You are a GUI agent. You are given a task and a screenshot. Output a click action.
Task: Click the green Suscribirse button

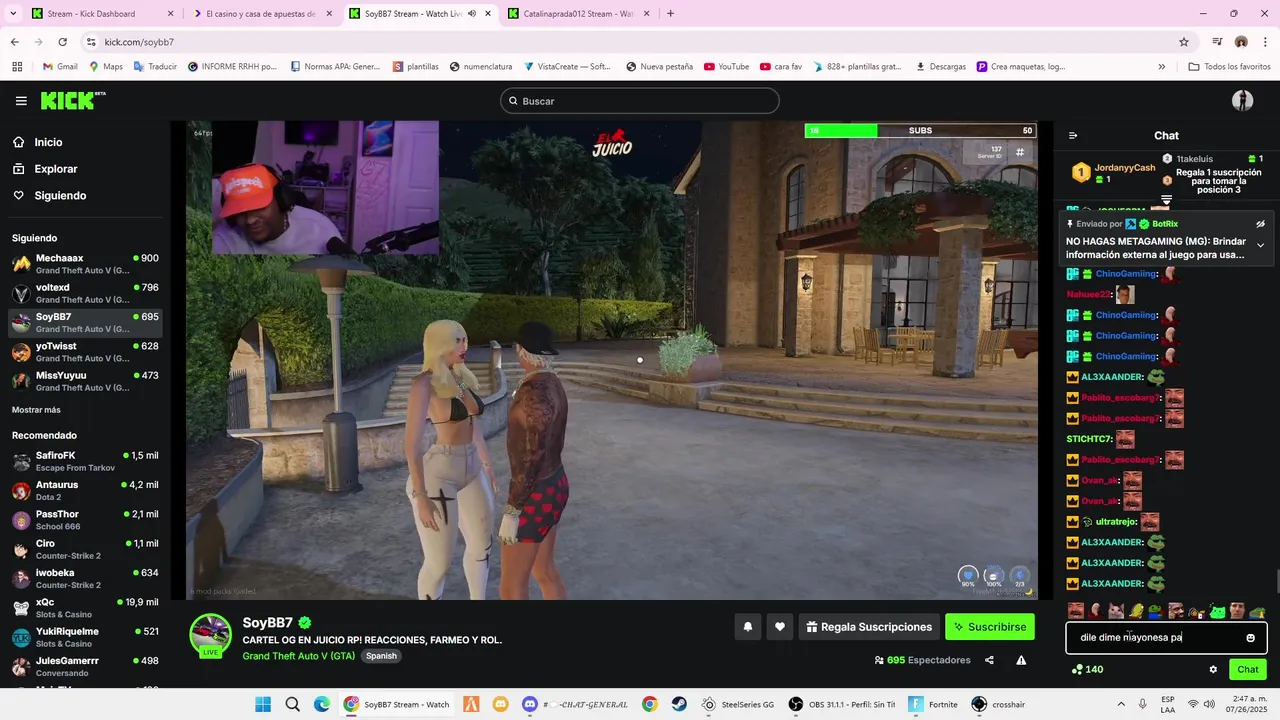pyautogui.click(x=989, y=627)
